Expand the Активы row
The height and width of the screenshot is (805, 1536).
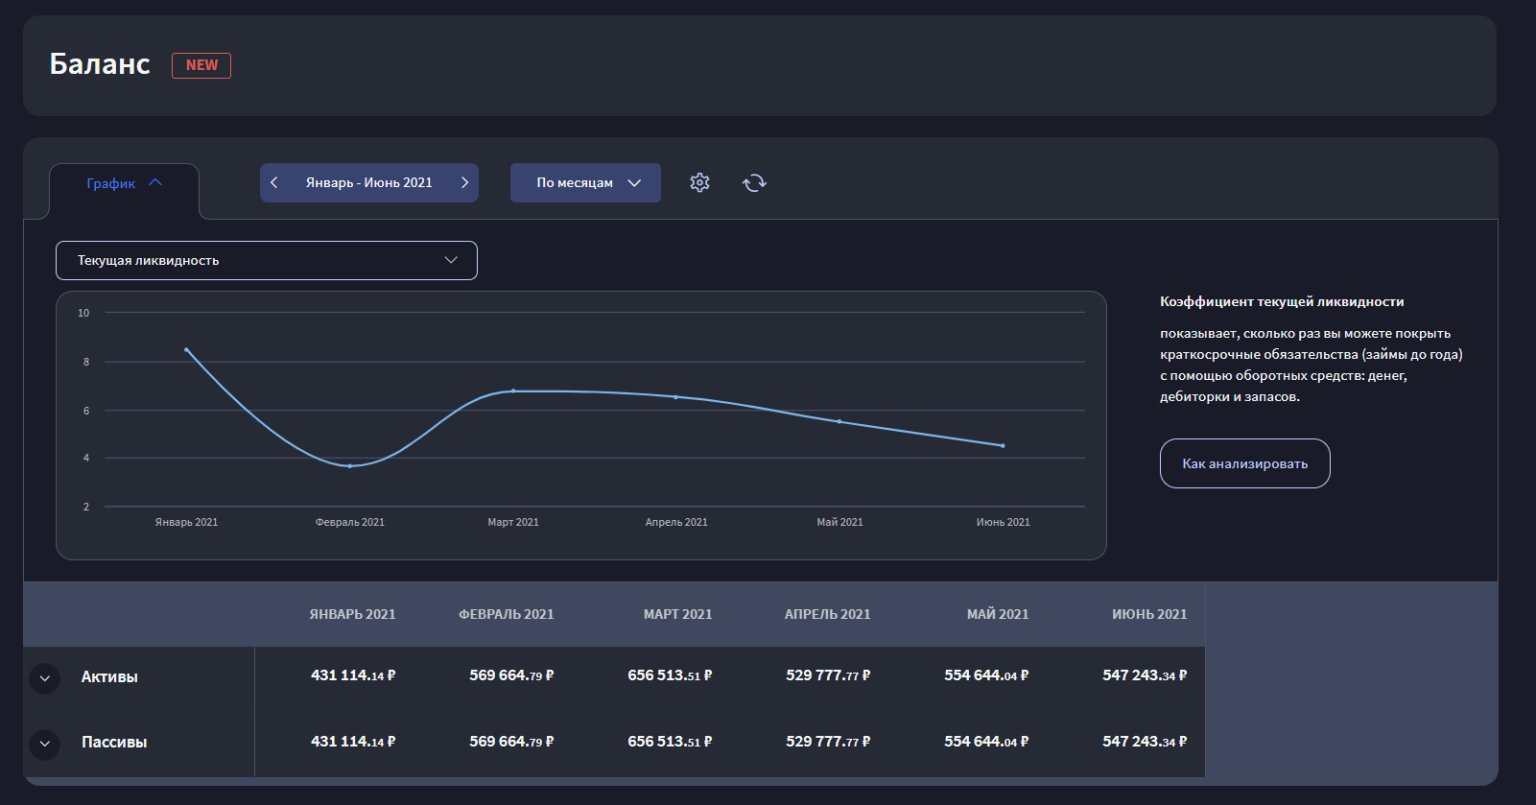click(44, 678)
